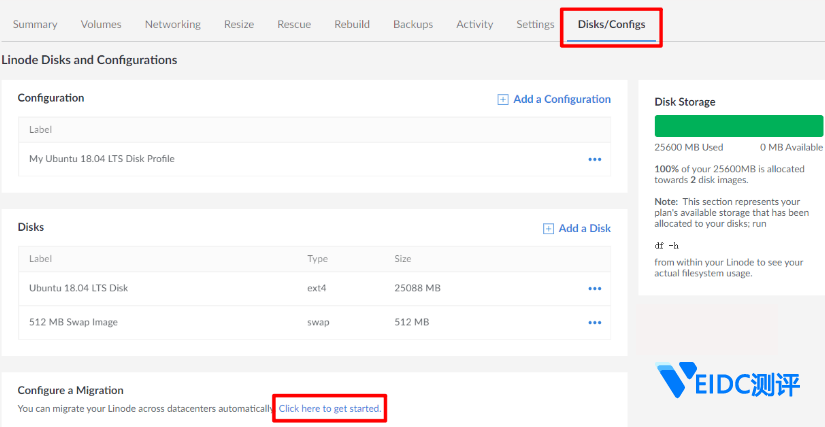Screen dimensions: 825x427
Task: Select the Resize tab
Action: (x=238, y=25)
